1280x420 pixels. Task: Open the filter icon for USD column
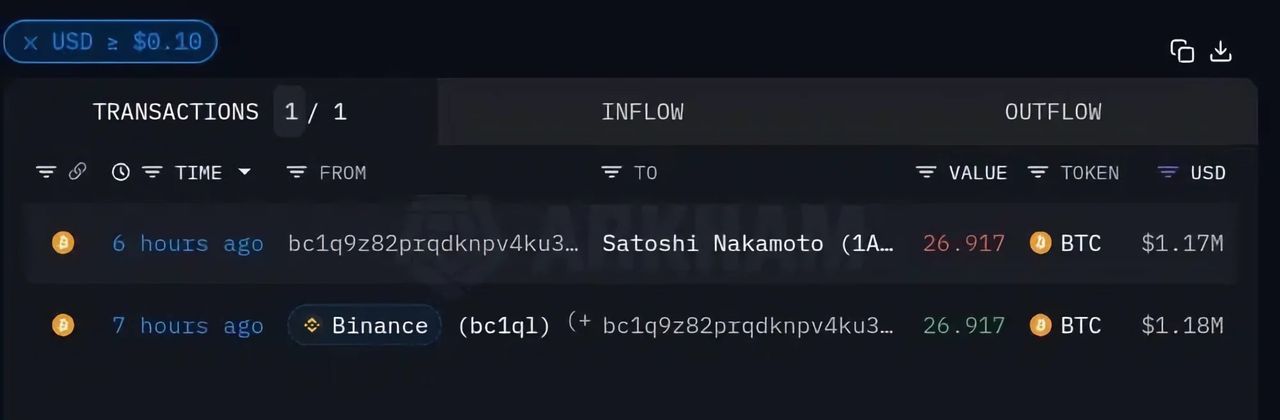pos(1167,172)
